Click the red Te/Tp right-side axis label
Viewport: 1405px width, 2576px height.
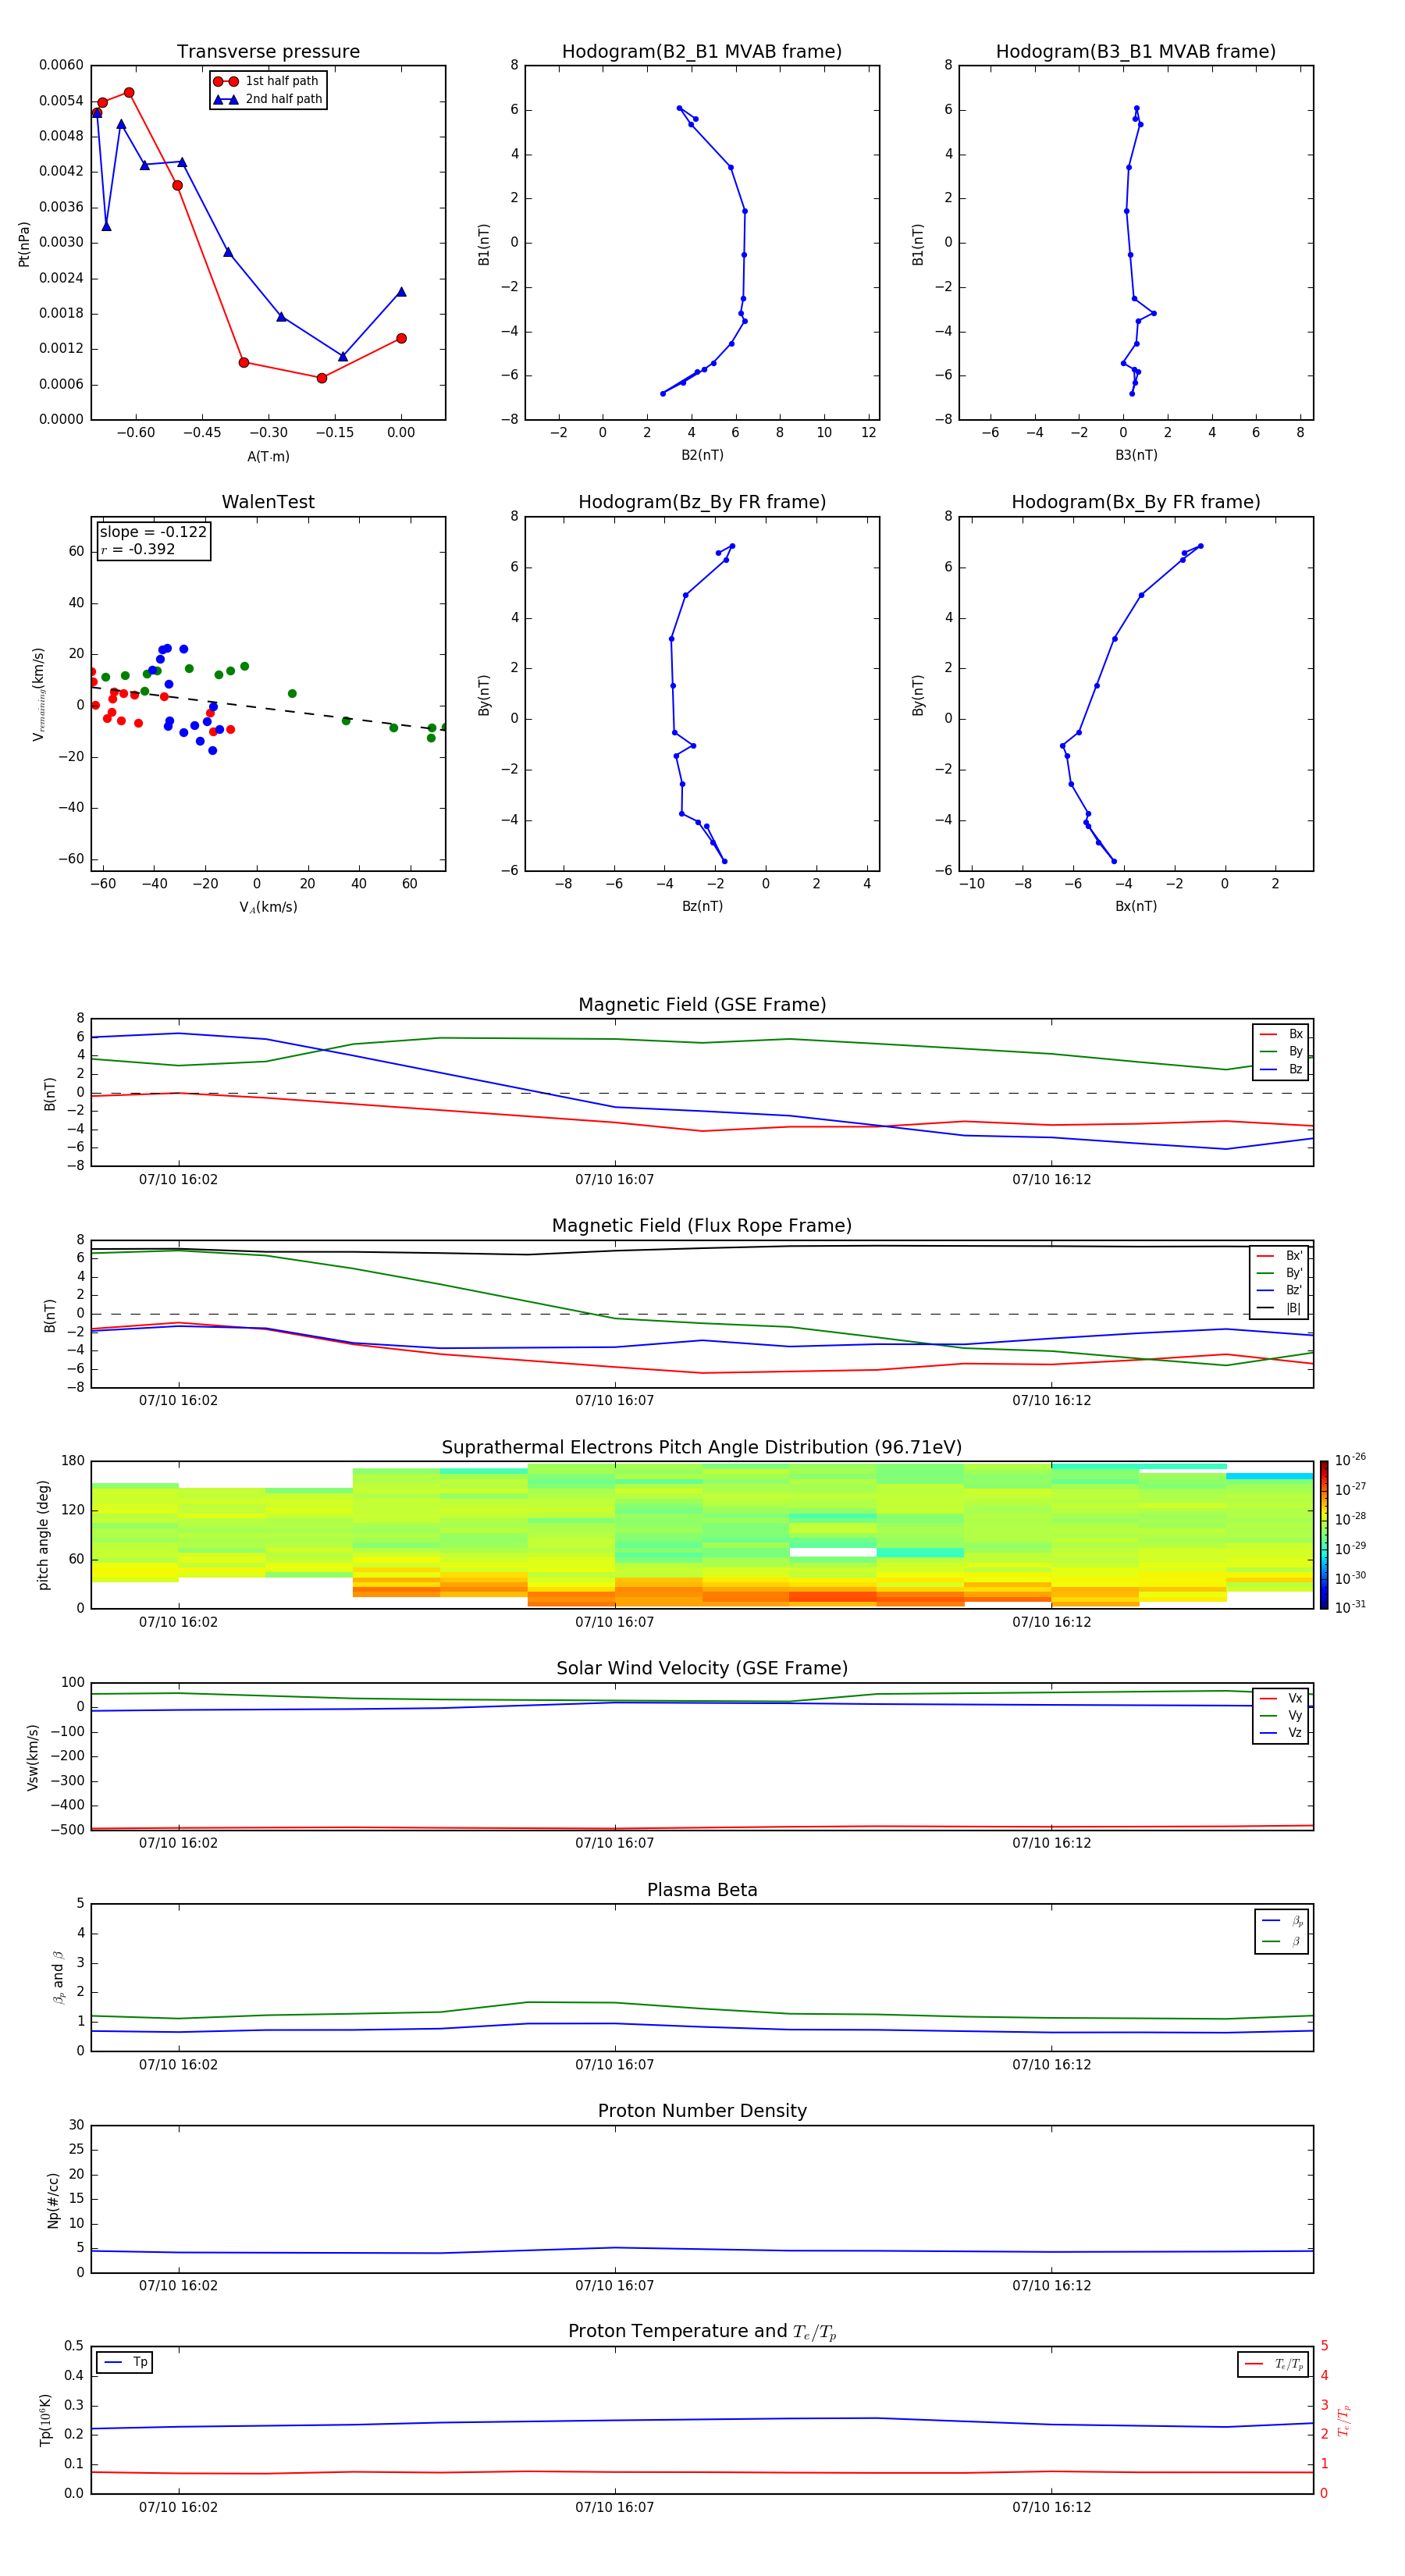click(x=1343, y=2420)
